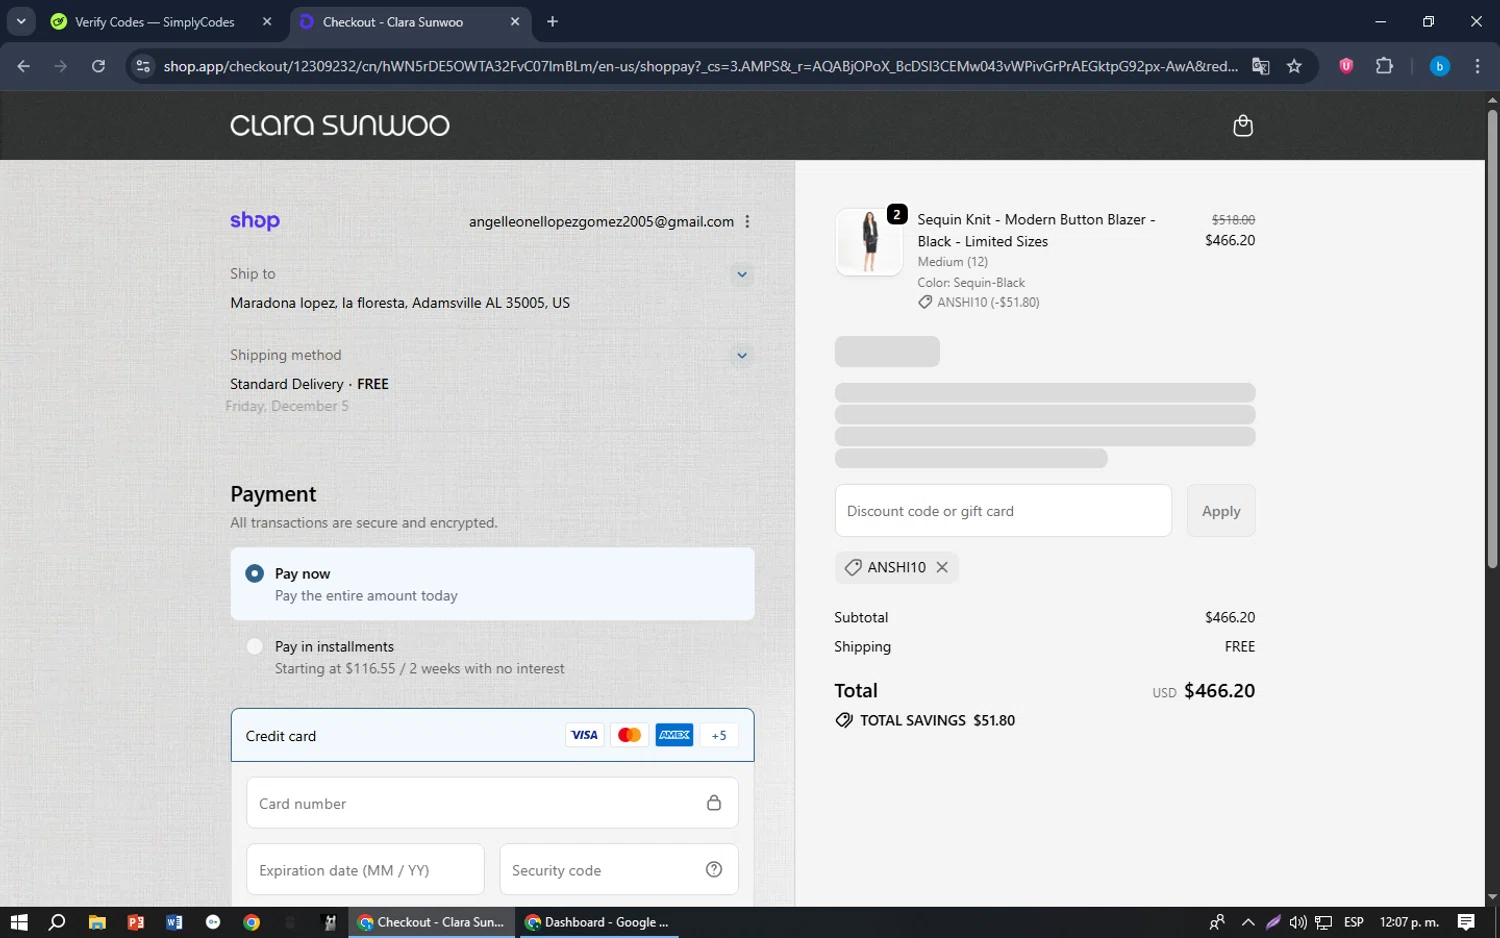Open the shield extension icon
The height and width of the screenshot is (938, 1500).
(1346, 66)
